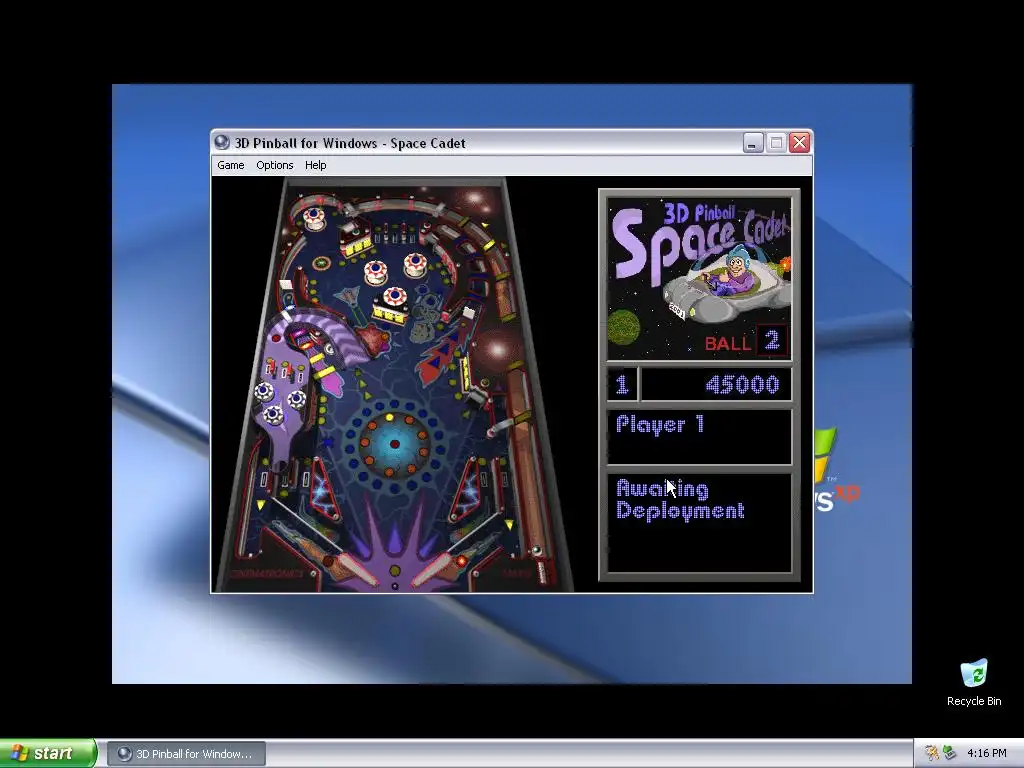Open the Windows Start menu
Viewport: 1024px width, 768px height.
pos(48,754)
